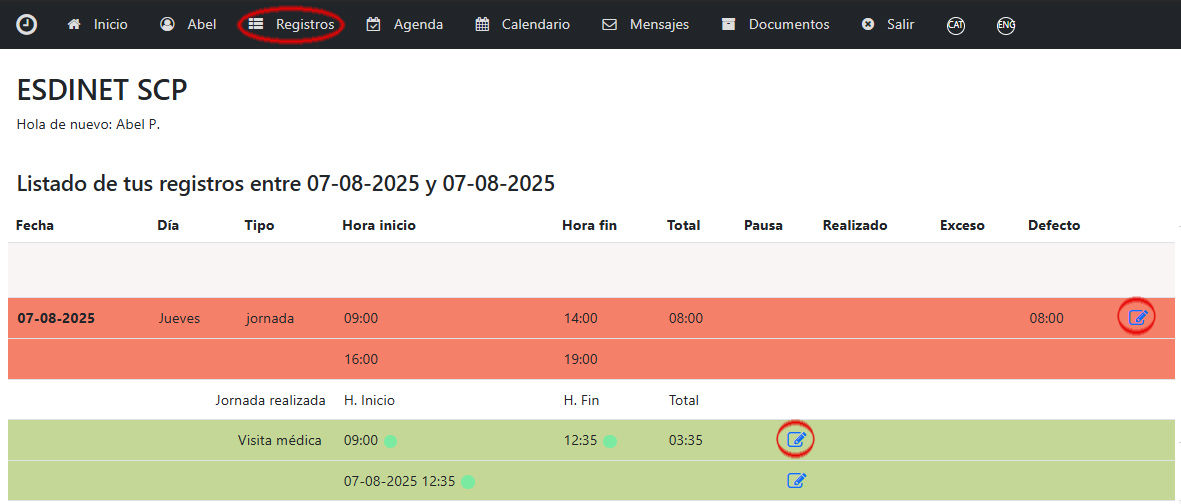Click the Hora inicio column header

379,225
